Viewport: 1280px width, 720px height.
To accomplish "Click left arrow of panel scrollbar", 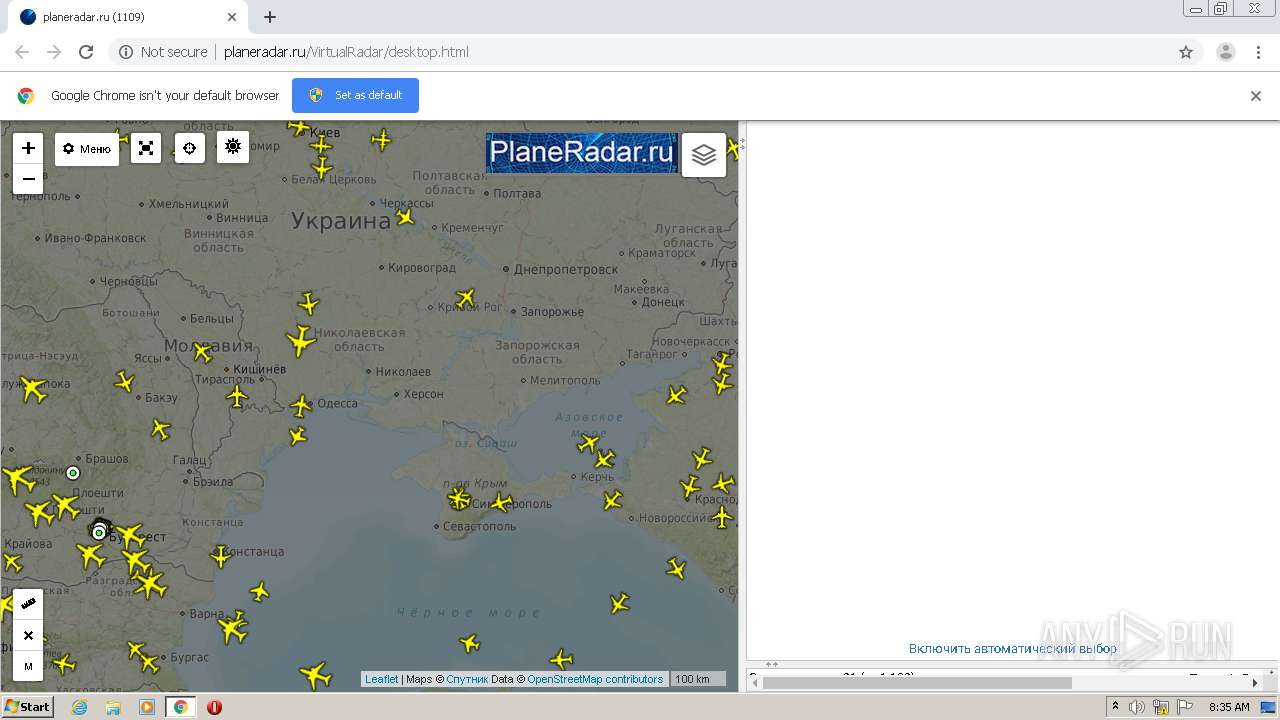I will pyautogui.click(x=755, y=683).
